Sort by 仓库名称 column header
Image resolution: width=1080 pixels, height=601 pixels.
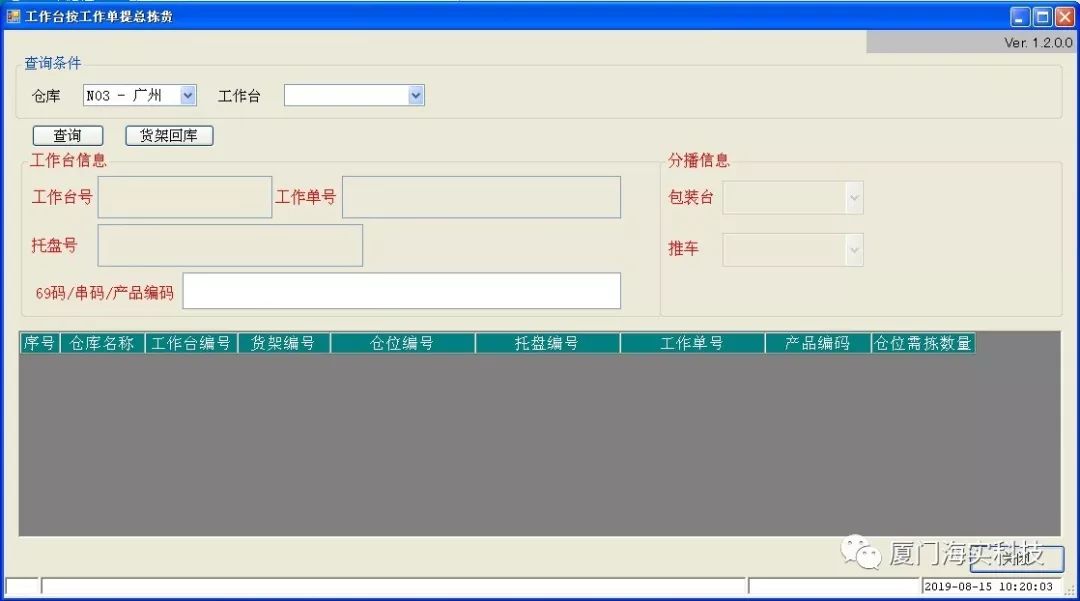point(102,343)
